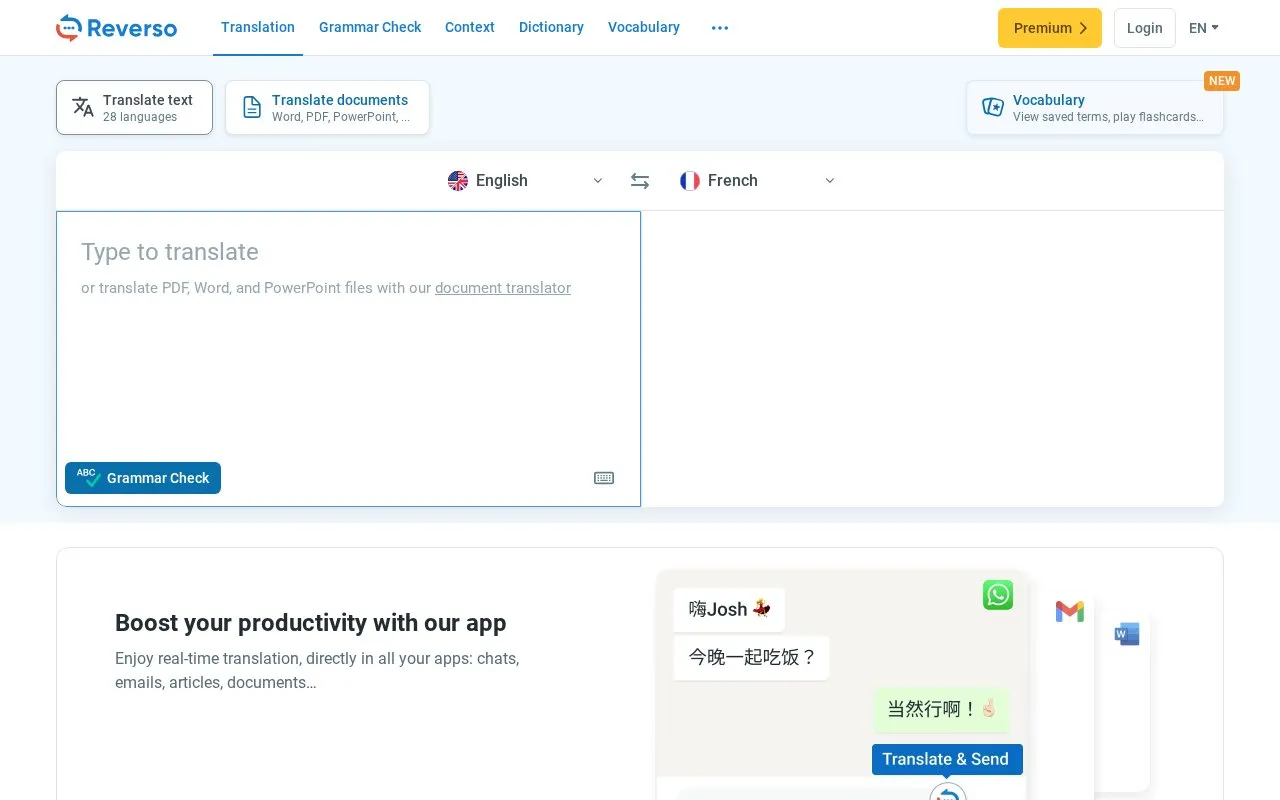Image resolution: width=1280 pixels, height=800 pixels.
Task: Expand the French target language dropdown
Action: (758, 181)
